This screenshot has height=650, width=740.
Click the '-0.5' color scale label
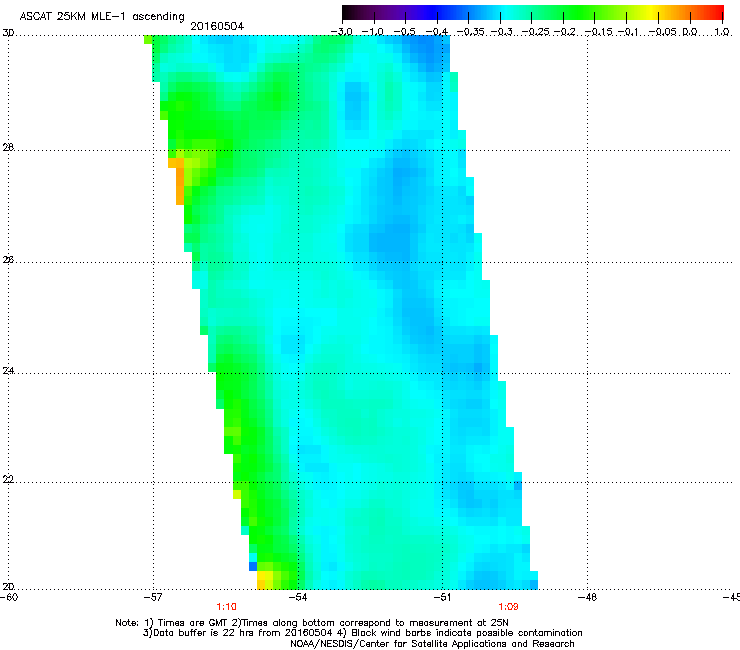(405, 32)
